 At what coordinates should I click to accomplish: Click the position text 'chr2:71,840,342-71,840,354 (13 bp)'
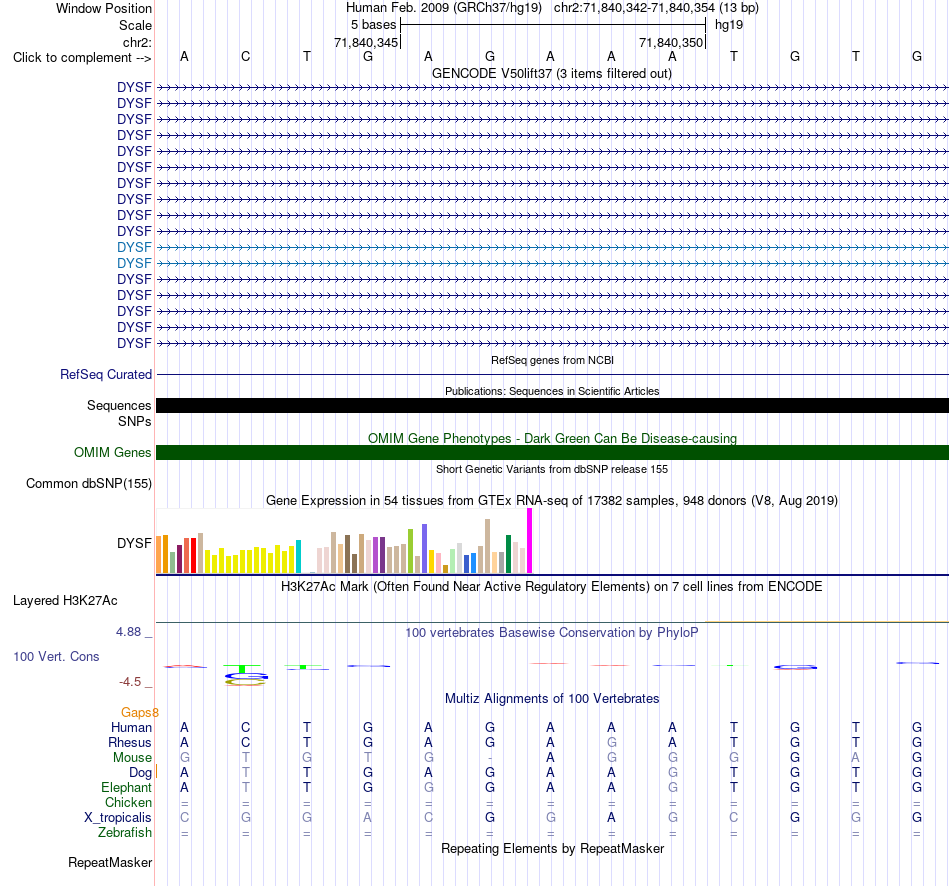tap(656, 8)
